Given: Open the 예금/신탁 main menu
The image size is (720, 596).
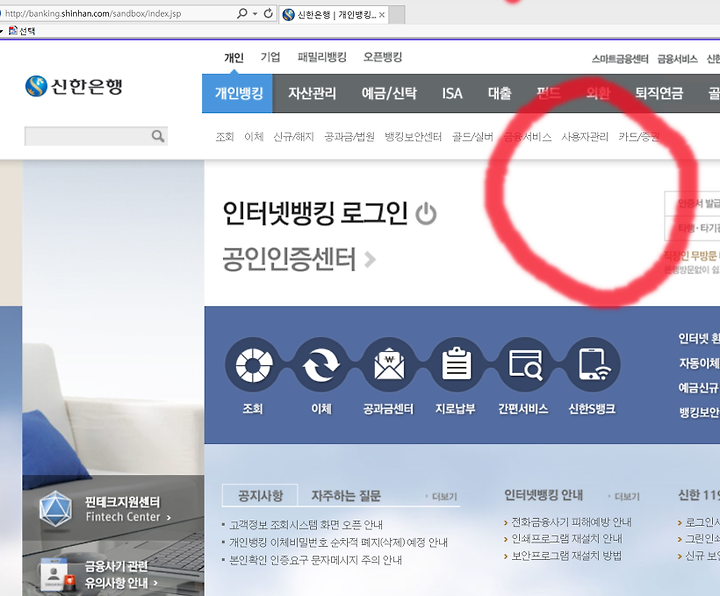Looking at the screenshot, I should [x=389, y=93].
